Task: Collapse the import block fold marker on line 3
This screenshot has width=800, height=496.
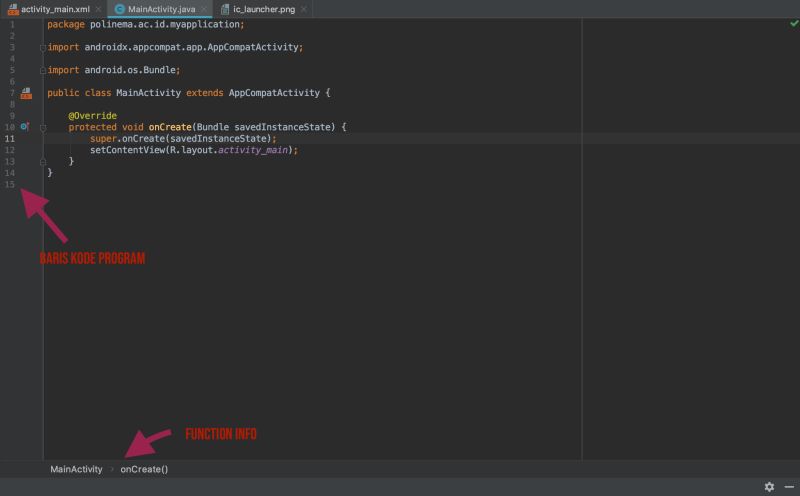Action: [43, 47]
